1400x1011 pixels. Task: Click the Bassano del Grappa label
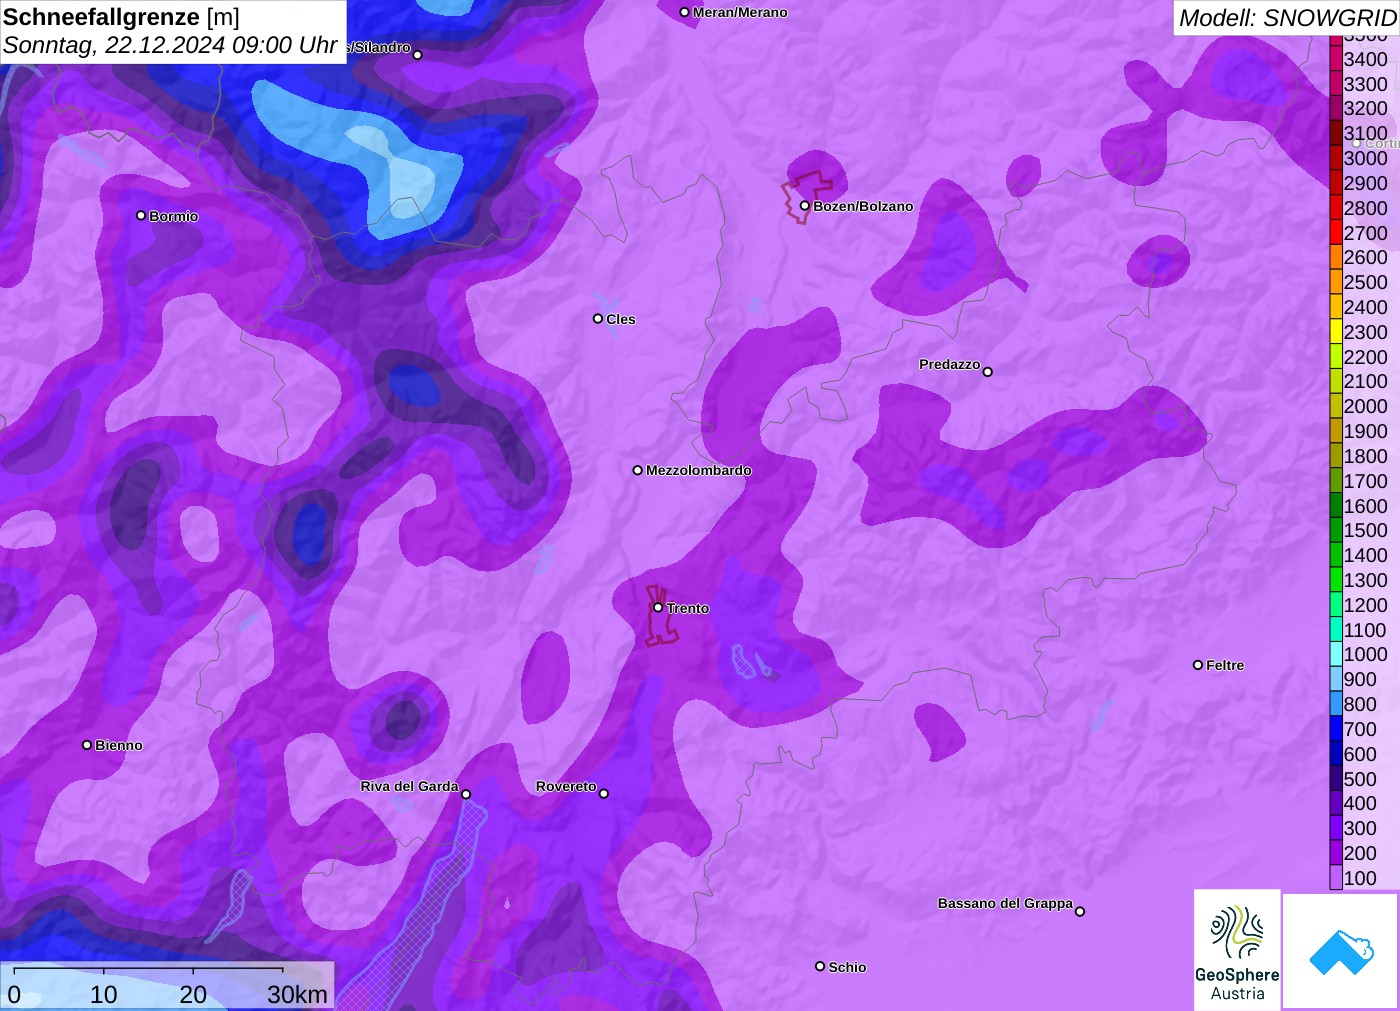[1005, 903]
